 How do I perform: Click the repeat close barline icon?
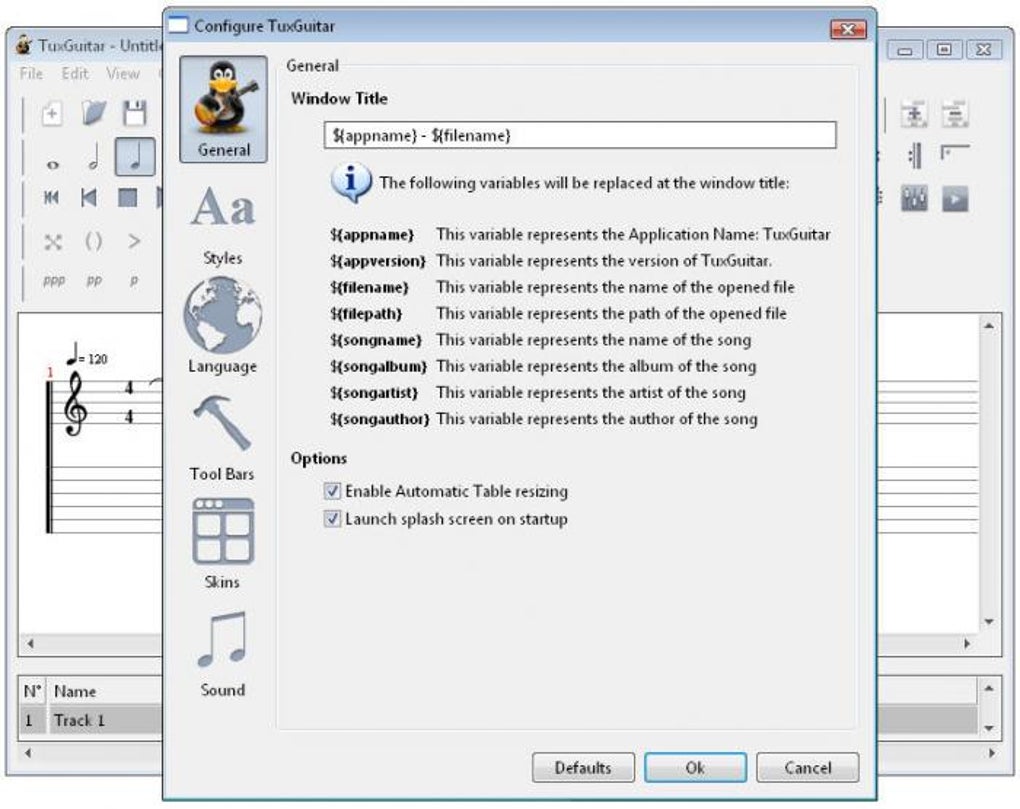(x=914, y=155)
